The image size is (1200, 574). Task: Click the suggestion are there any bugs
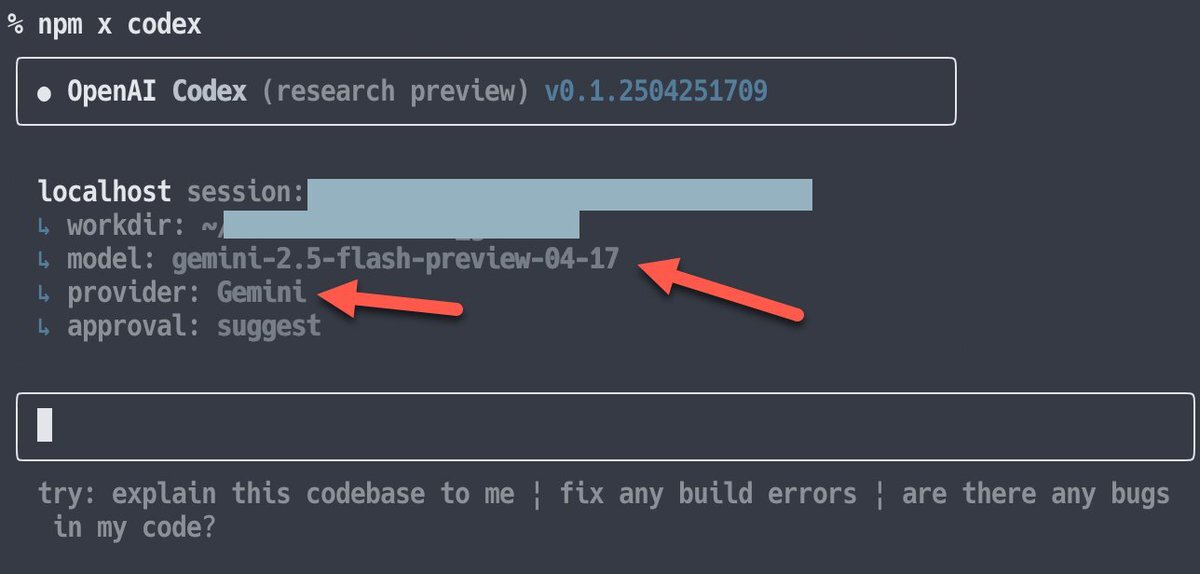(x=1035, y=494)
